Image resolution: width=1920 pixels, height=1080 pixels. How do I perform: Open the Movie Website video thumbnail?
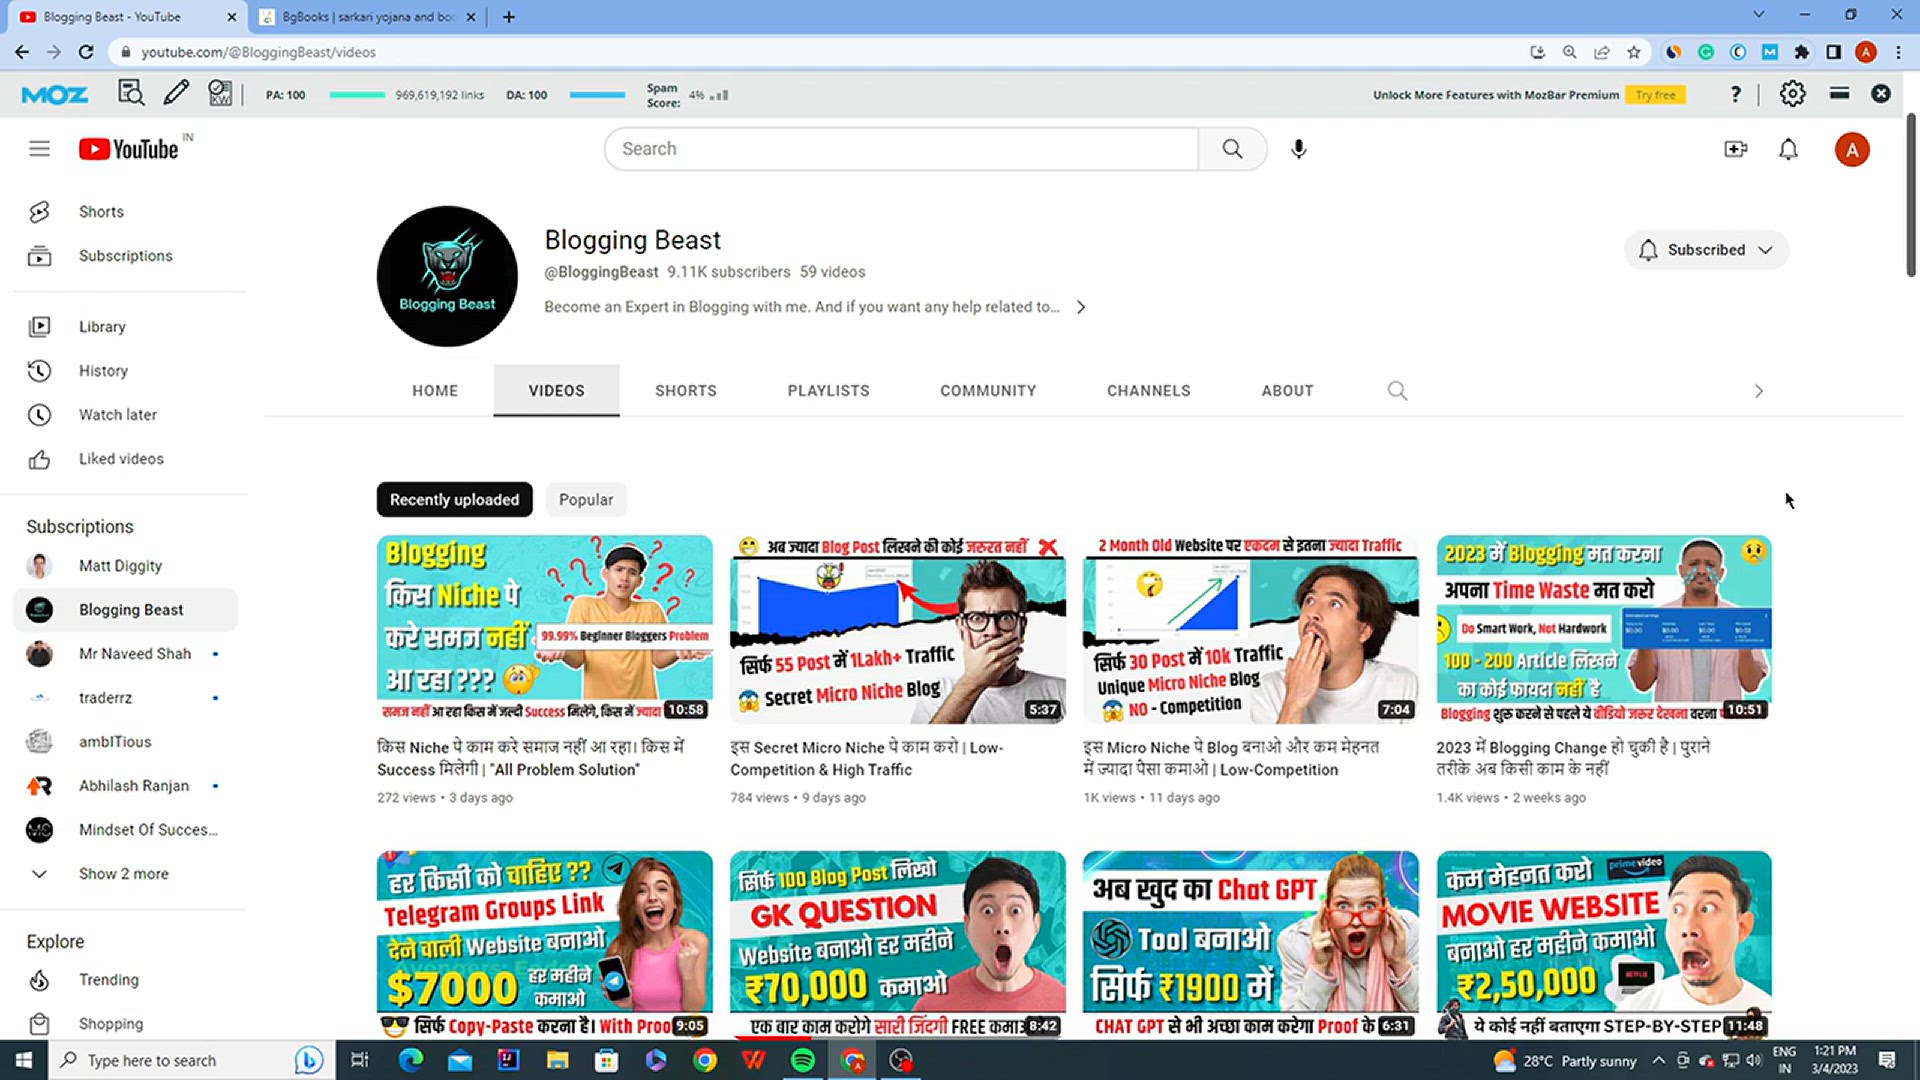(x=1604, y=945)
